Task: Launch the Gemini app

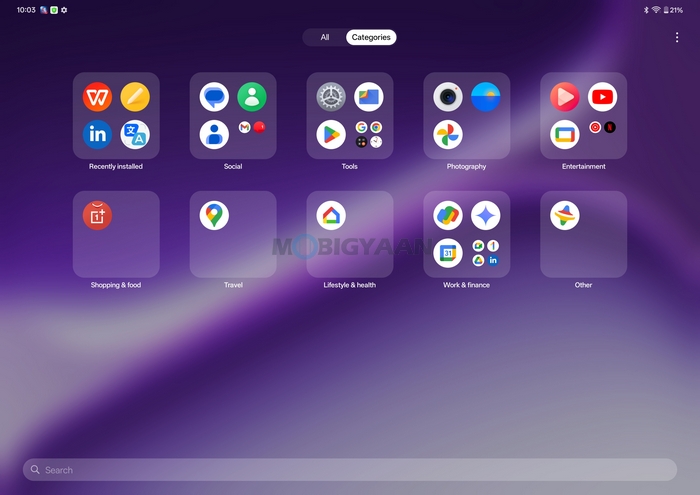Action: [x=486, y=216]
